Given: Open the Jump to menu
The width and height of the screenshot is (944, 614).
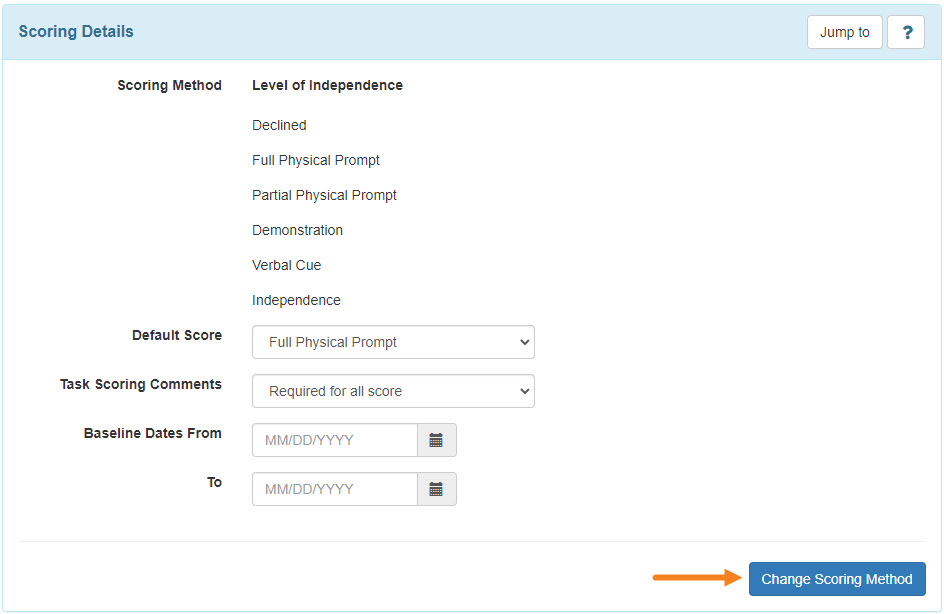Looking at the screenshot, I should [x=845, y=32].
